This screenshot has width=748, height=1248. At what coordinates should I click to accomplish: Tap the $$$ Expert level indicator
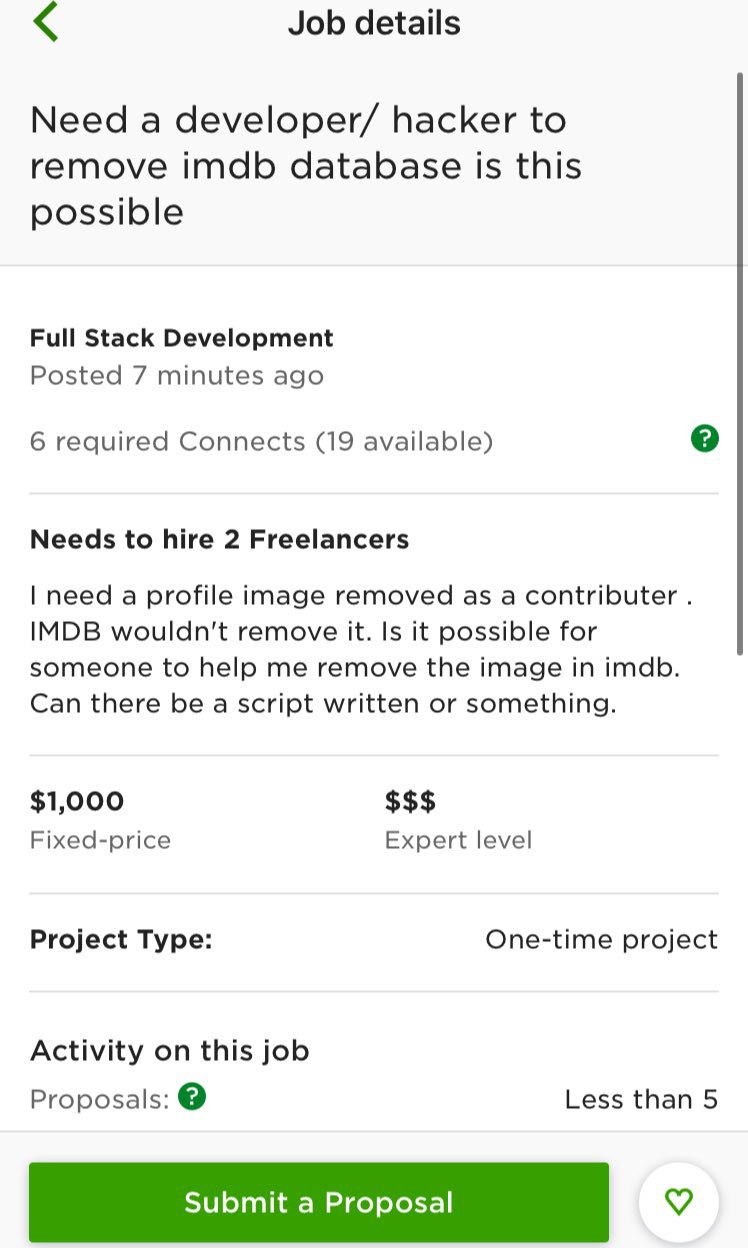point(410,801)
